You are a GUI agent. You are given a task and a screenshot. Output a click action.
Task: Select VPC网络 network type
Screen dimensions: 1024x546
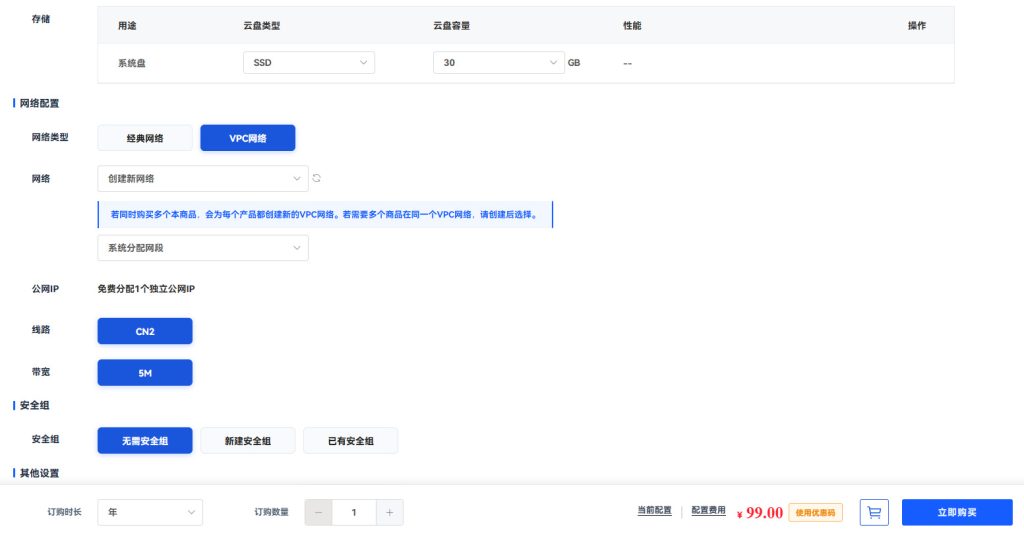[x=248, y=138]
